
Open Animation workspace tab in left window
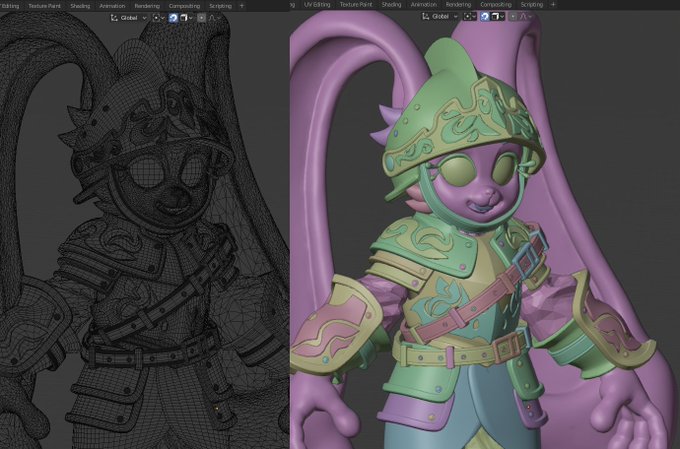click(x=112, y=6)
